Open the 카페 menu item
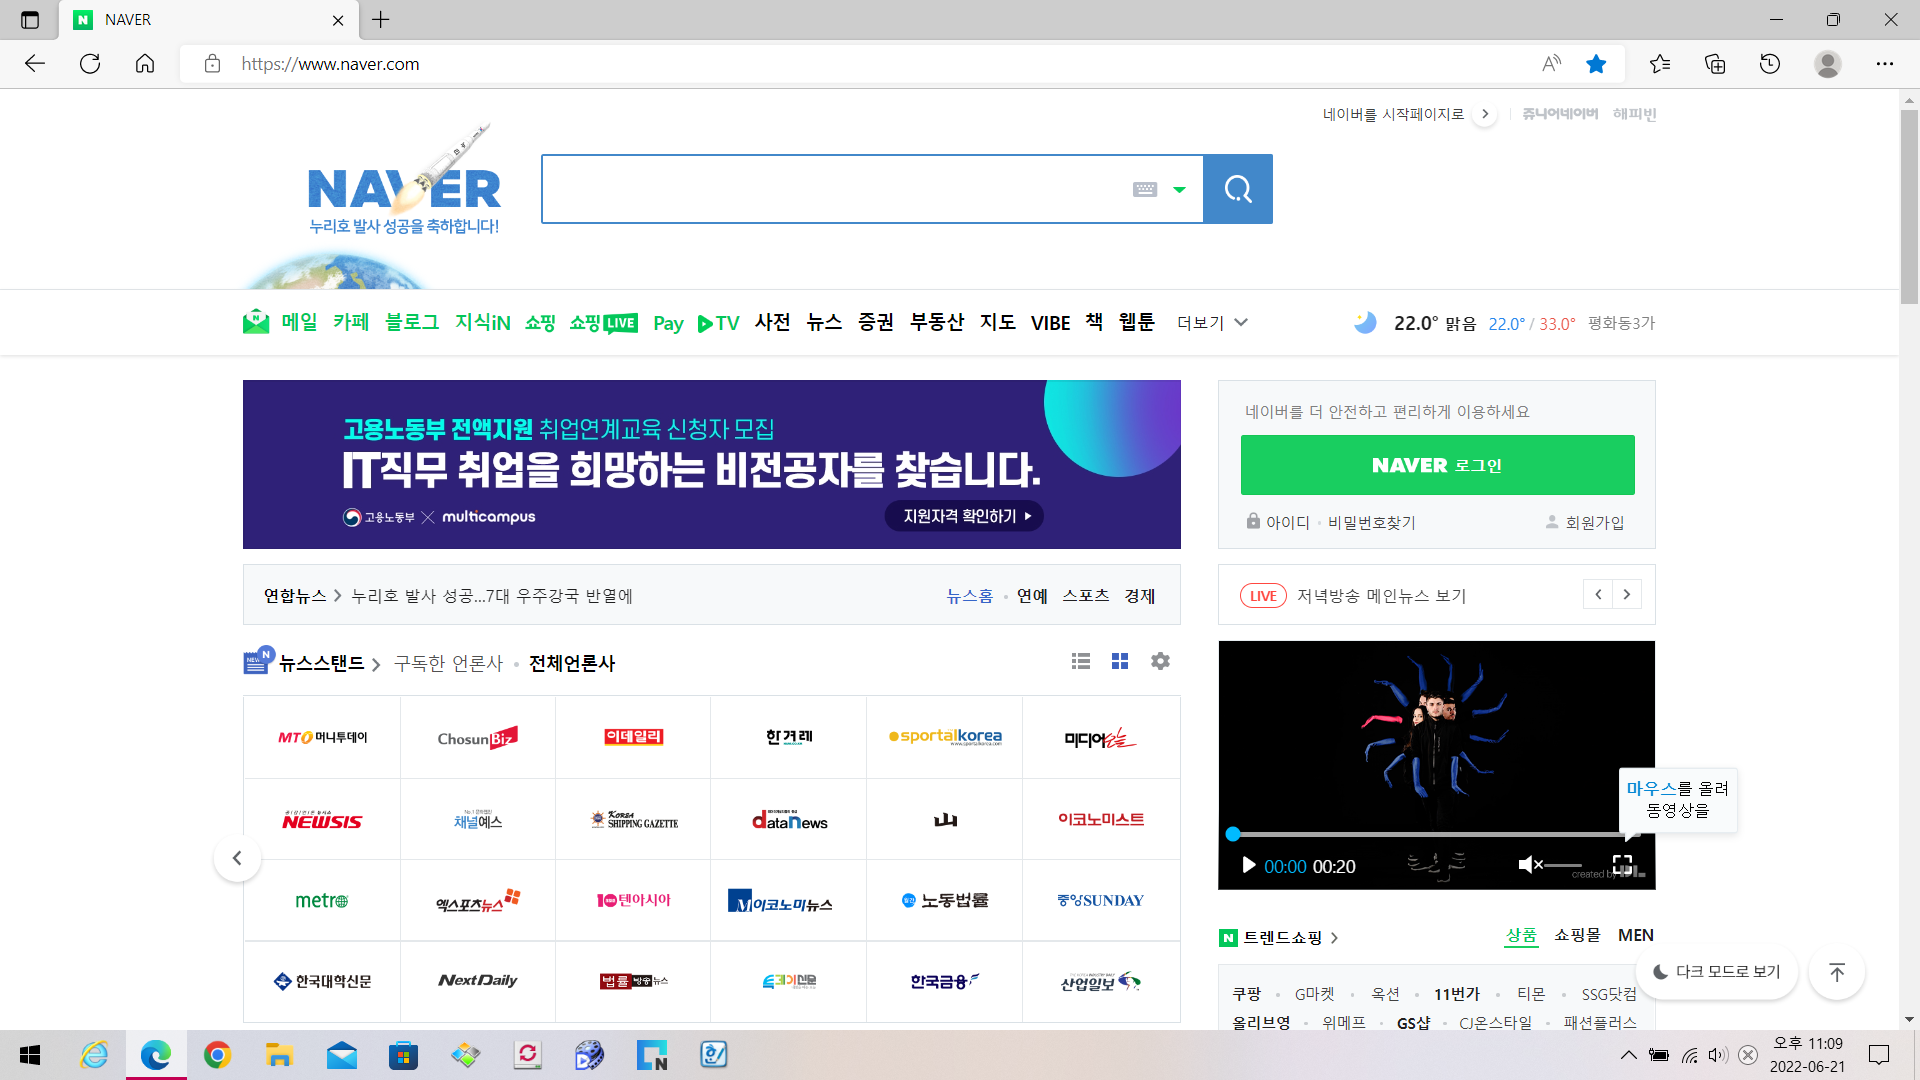This screenshot has height=1080, width=1920. pos(351,322)
